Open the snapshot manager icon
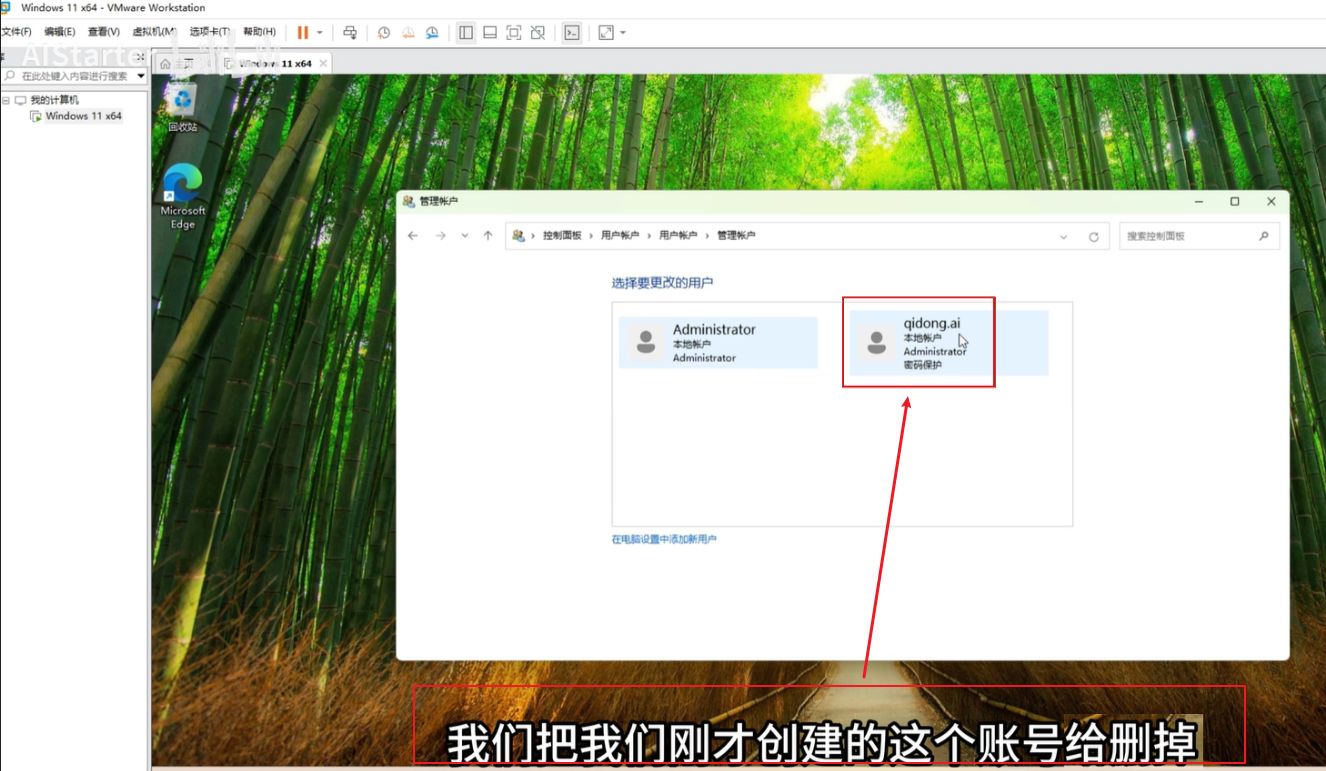The image size is (1326, 771). tap(432, 32)
